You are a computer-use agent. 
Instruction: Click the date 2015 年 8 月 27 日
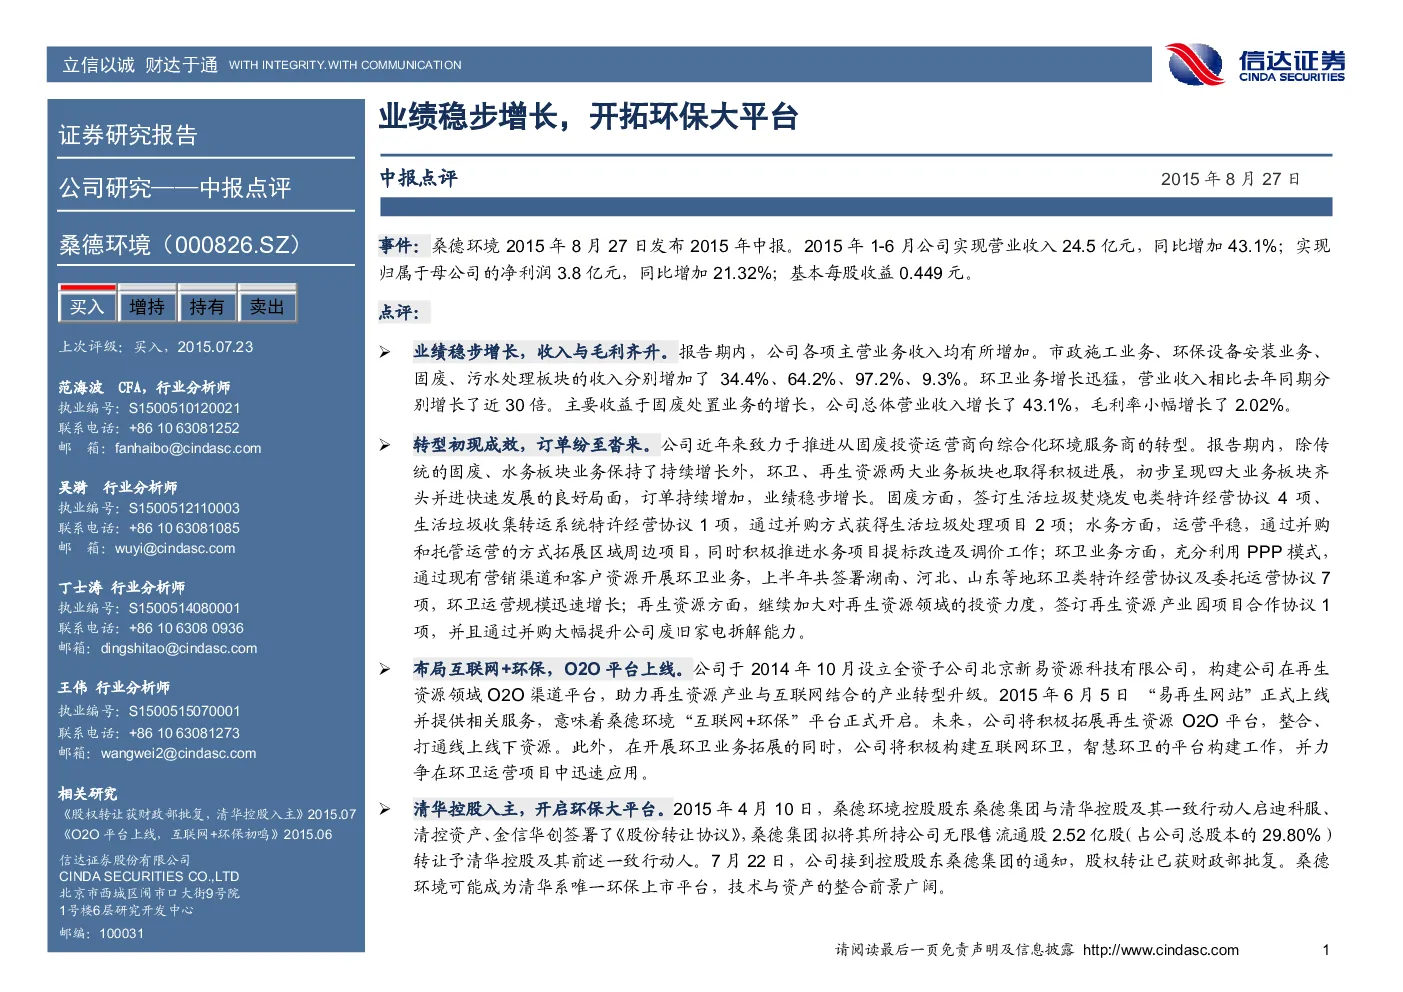point(1230,179)
